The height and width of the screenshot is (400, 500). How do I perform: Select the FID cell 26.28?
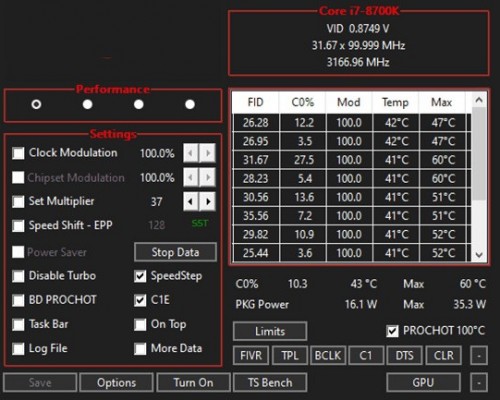(x=256, y=123)
